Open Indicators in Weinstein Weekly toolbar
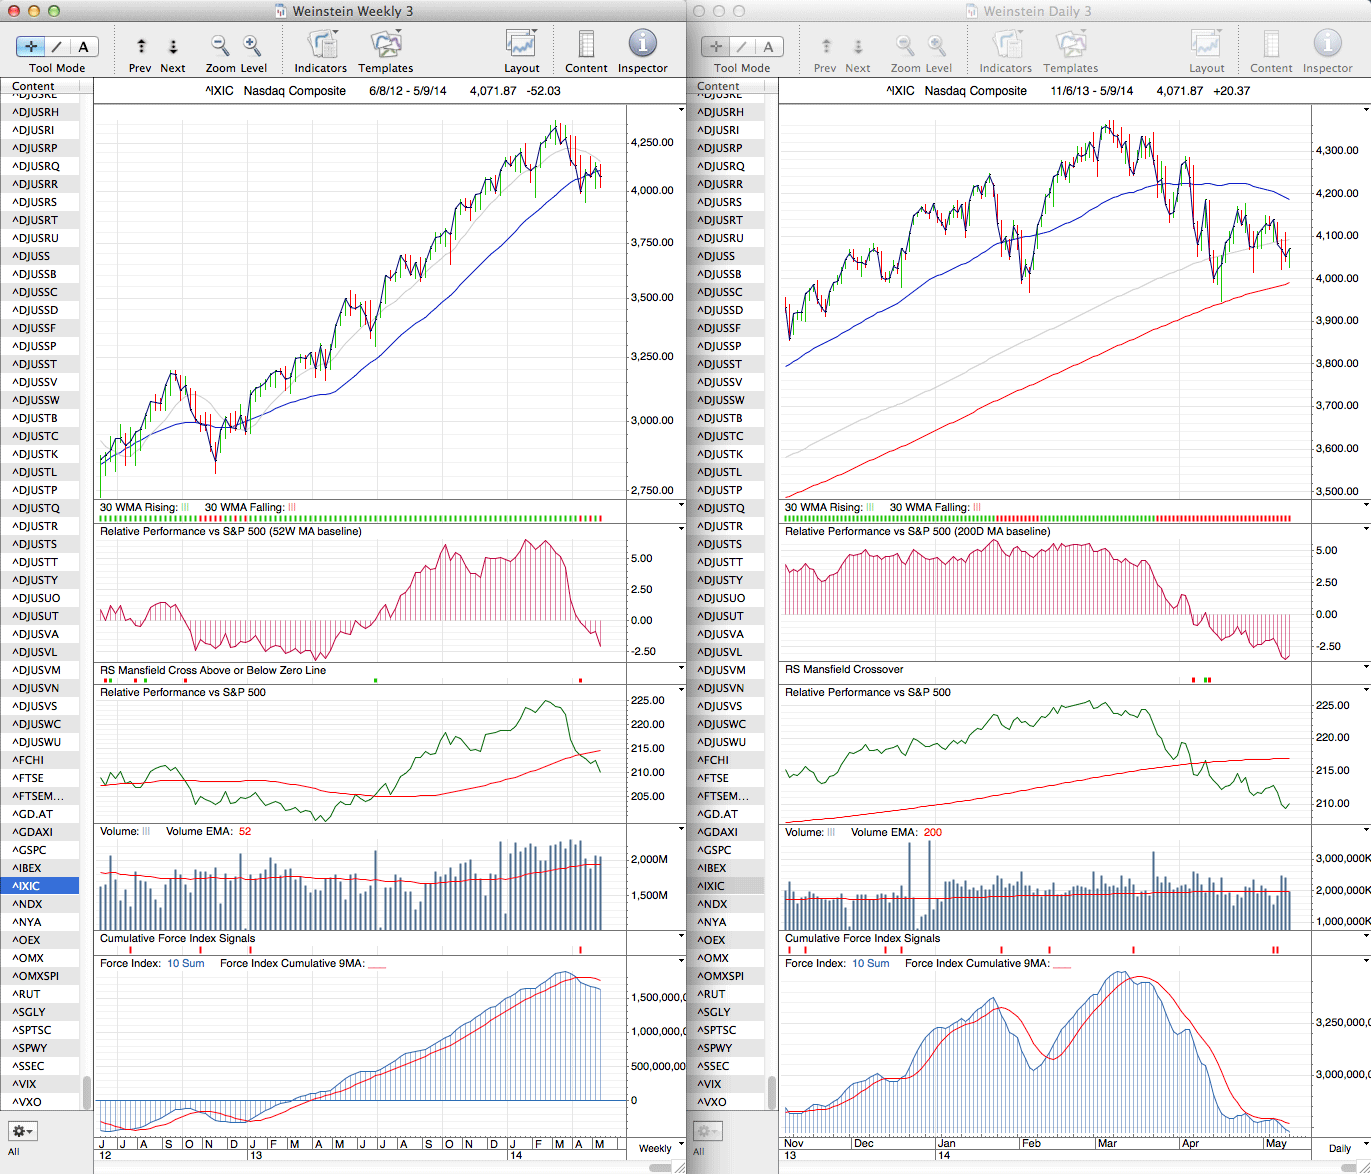This screenshot has height=1174, width=1371. (321, 45)
